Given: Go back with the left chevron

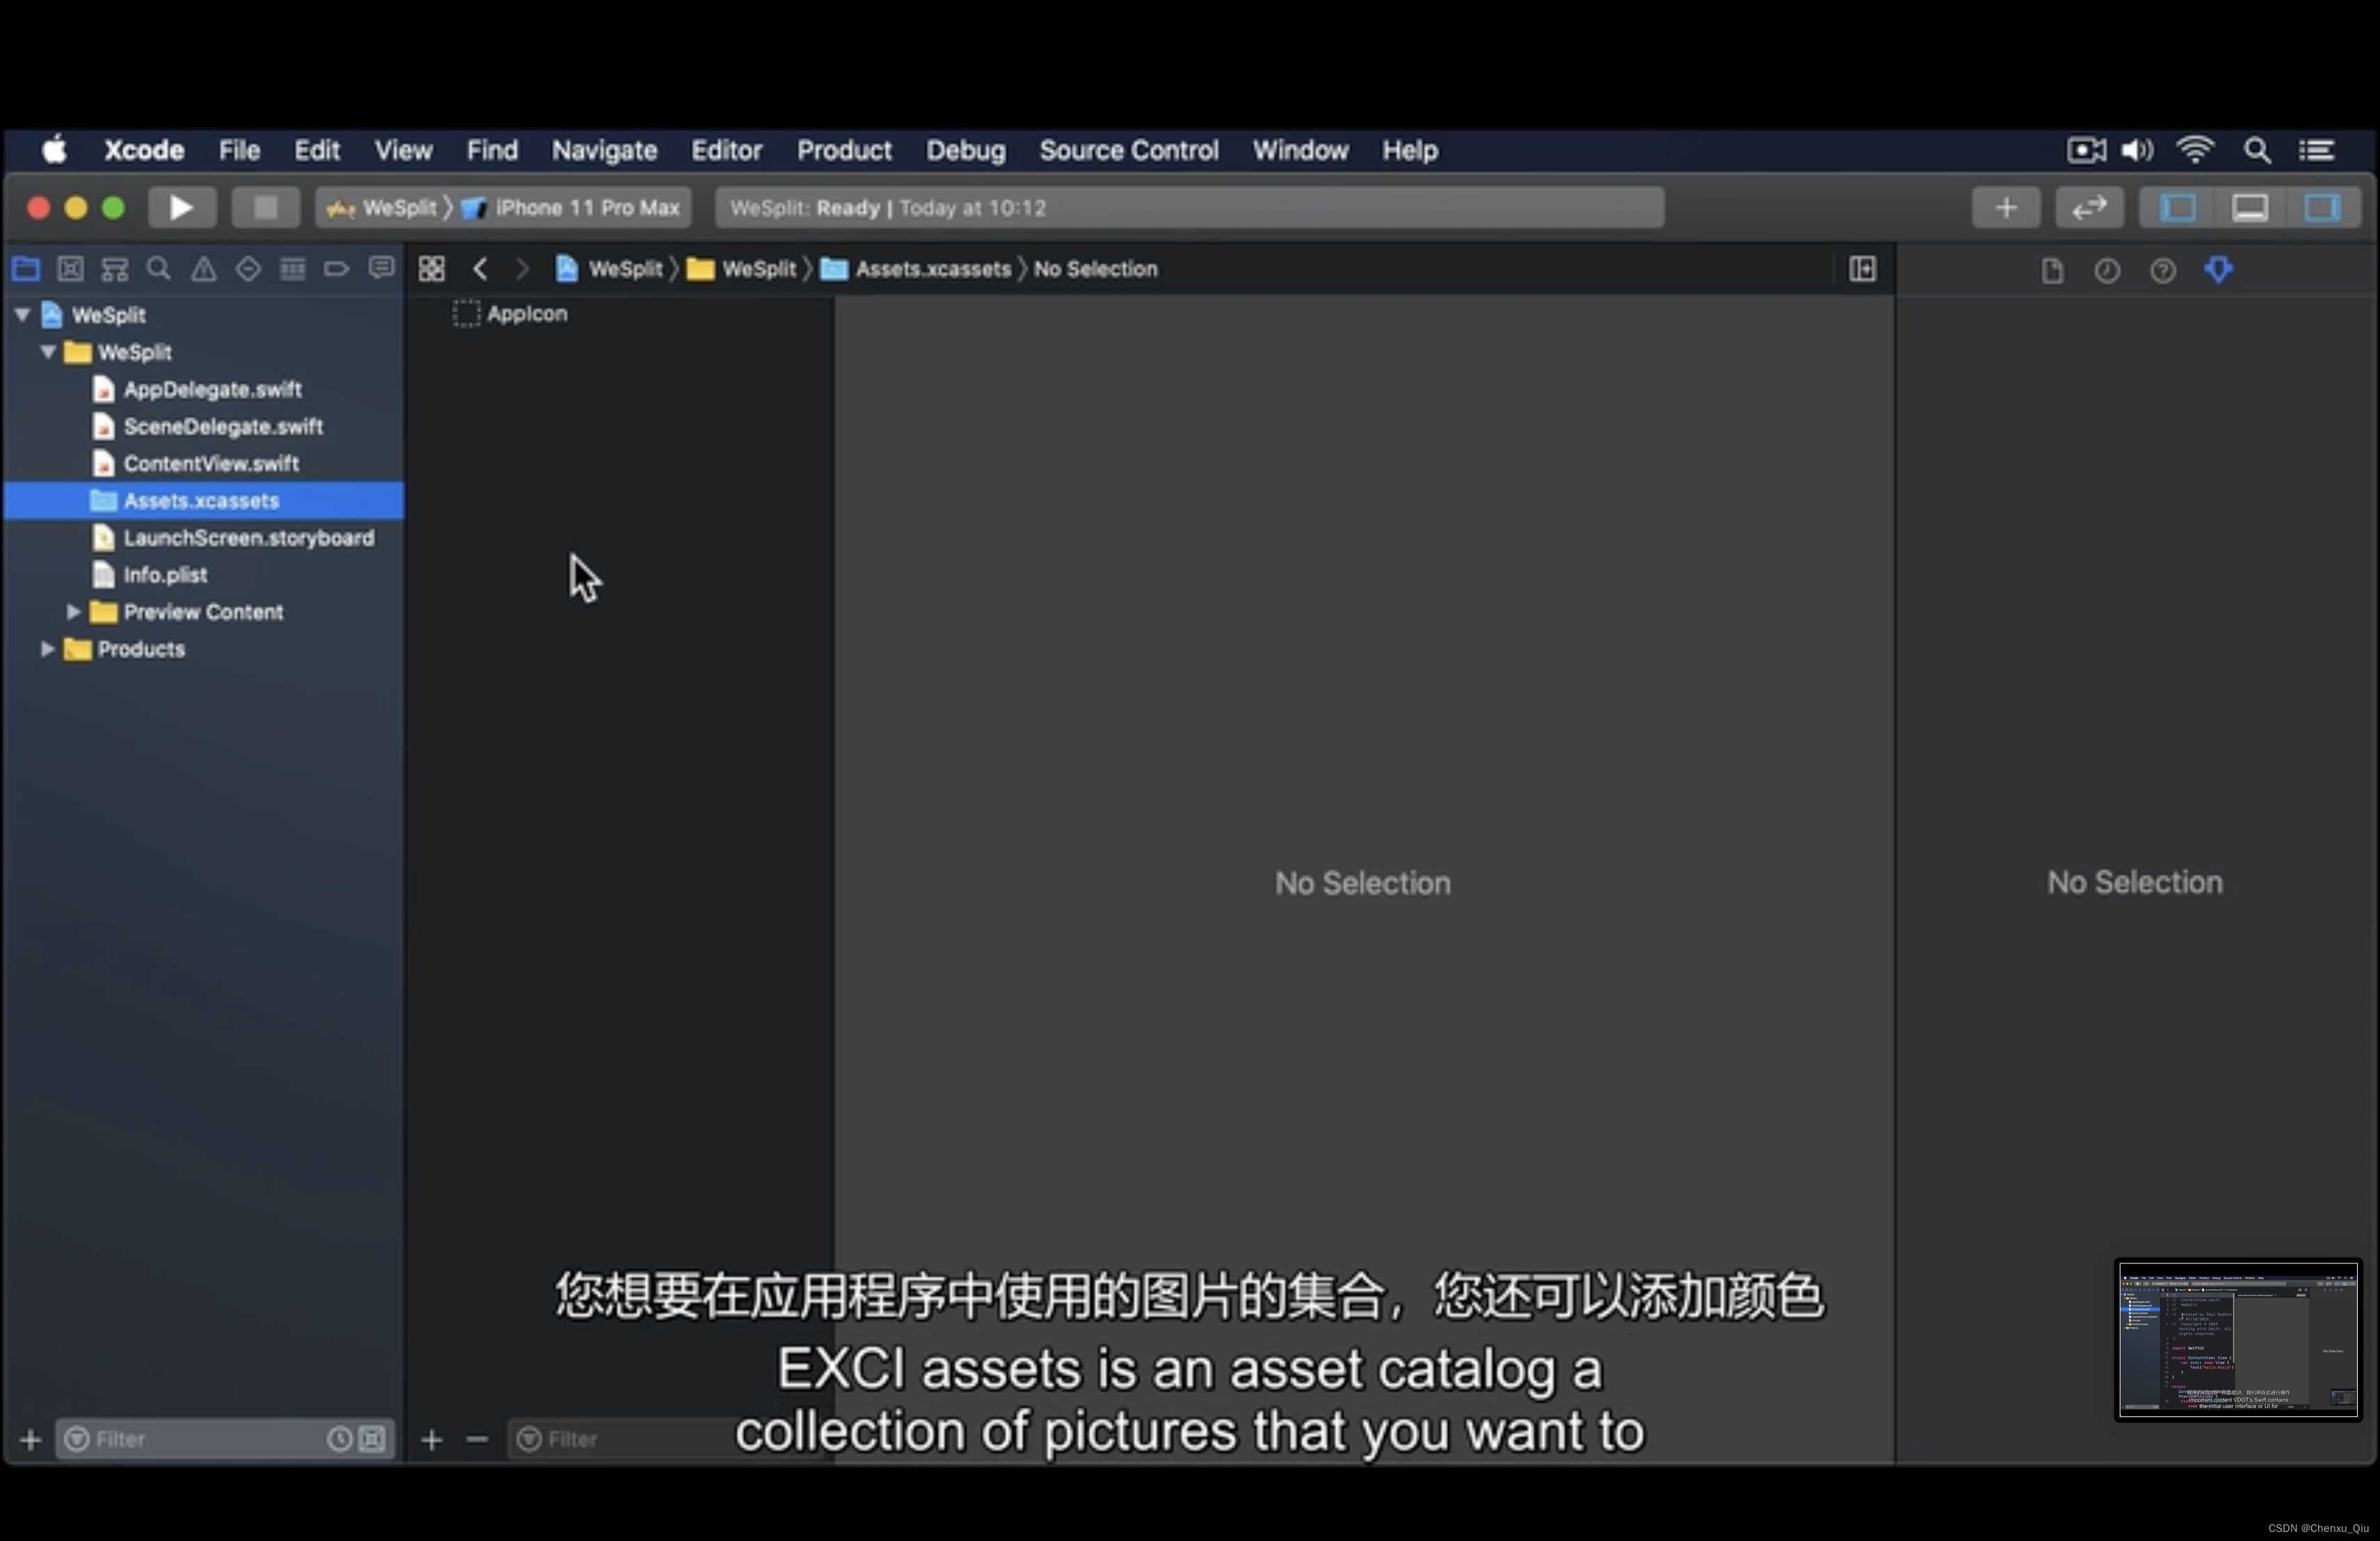Looking at the screenshot, I should [480, 269].
